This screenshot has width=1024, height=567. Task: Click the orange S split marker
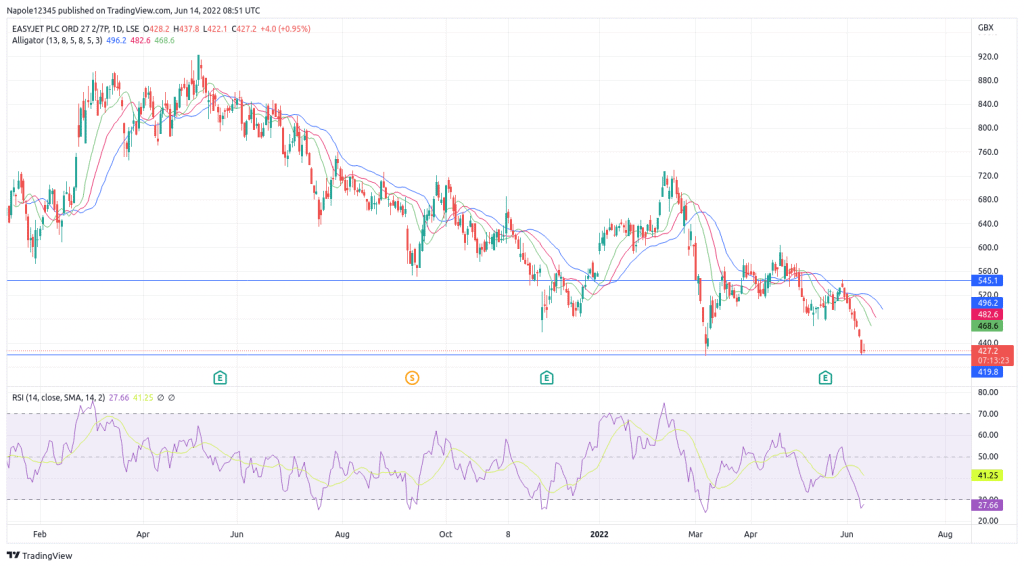coord(411,378)
